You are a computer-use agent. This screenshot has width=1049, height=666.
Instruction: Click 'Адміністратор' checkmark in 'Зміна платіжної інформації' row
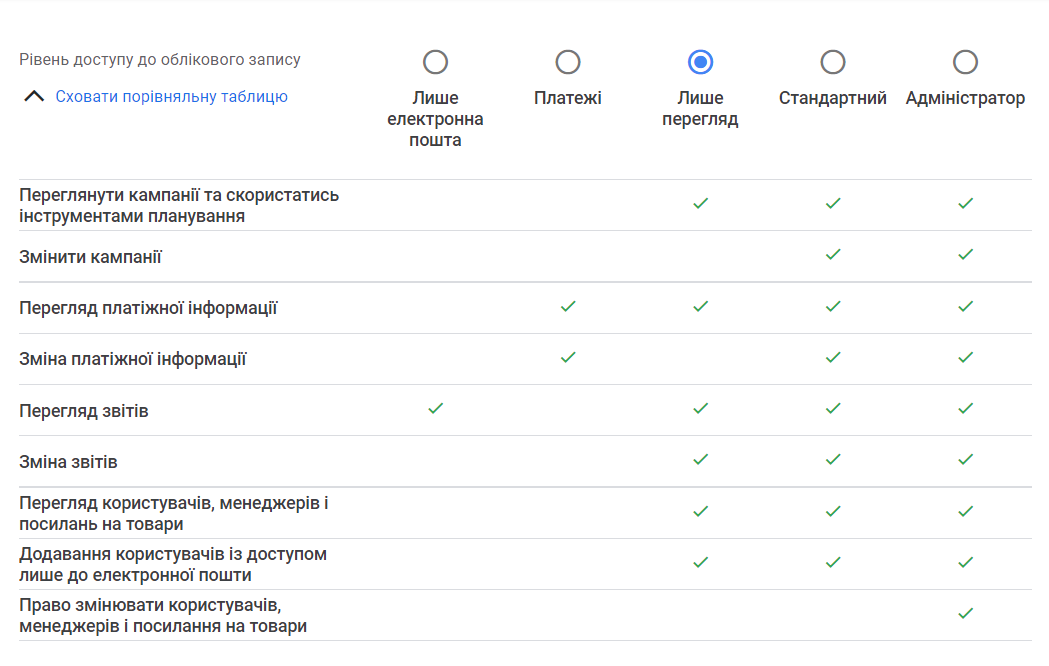965,358
